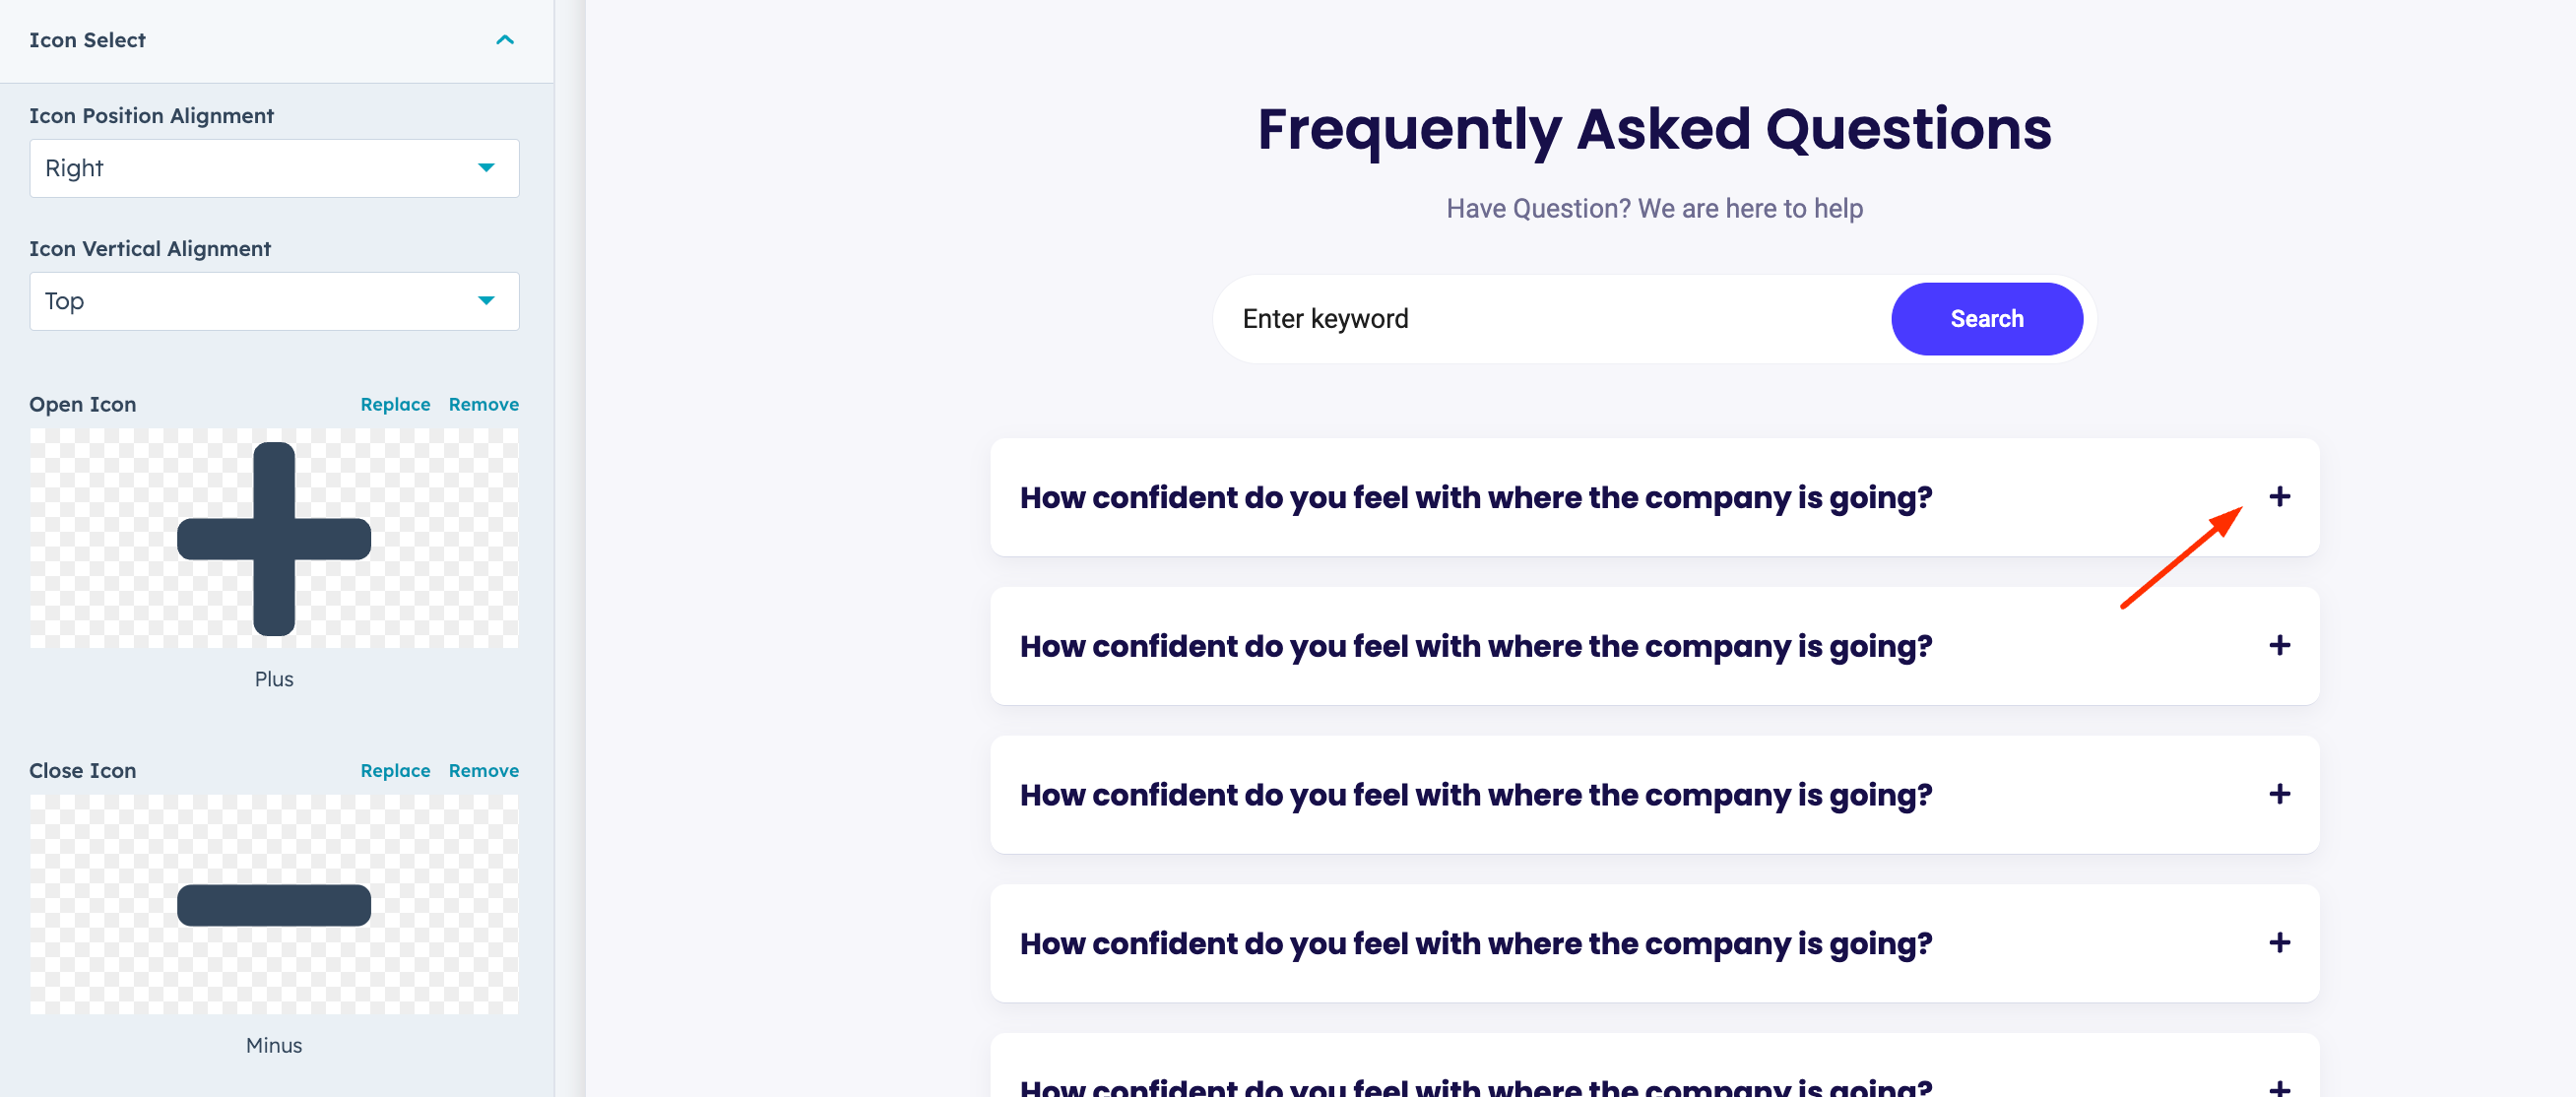Open the Icon Vertical Alignment dropdown
This screenshot has height=1097, width=2576.
274,301
